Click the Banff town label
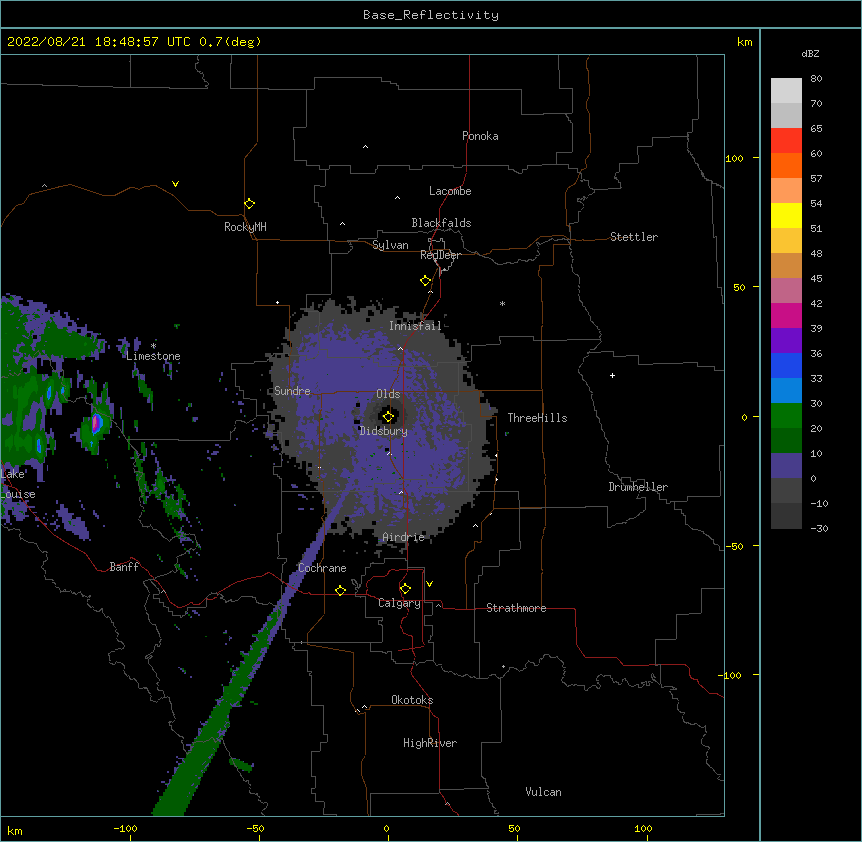 (124, 567)
